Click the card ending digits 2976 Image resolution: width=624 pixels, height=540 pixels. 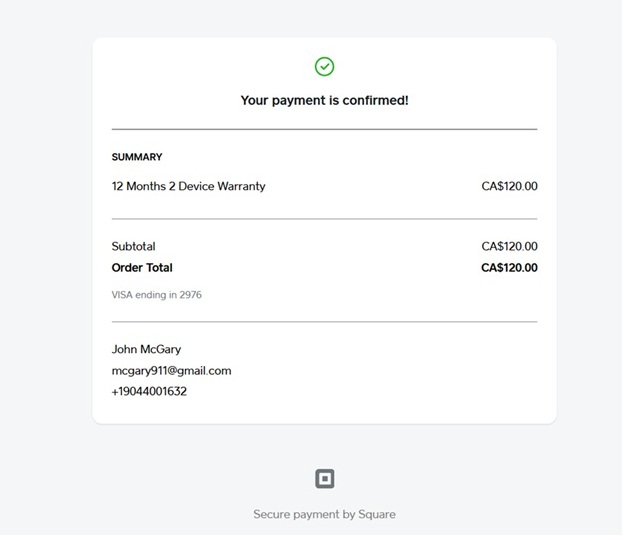190,295
